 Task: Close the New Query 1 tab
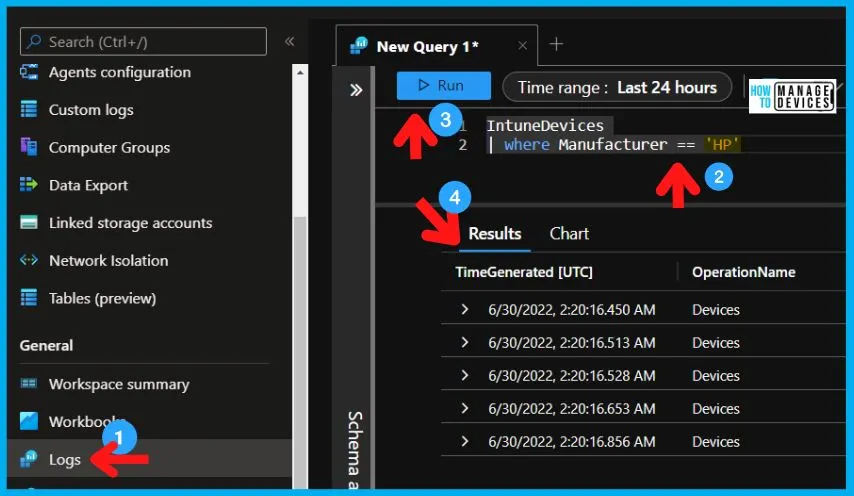pyautogui.click(x=522, y=46)
